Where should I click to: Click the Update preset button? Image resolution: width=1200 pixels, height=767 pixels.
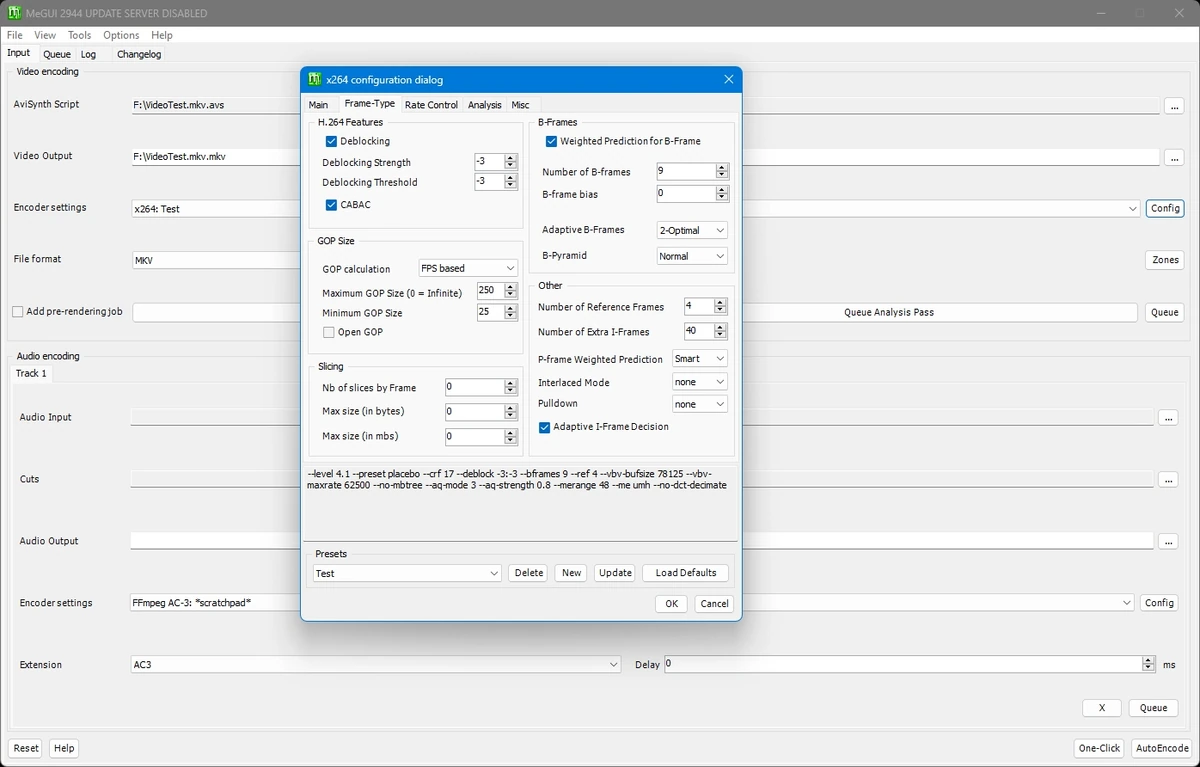pos(615,573)
